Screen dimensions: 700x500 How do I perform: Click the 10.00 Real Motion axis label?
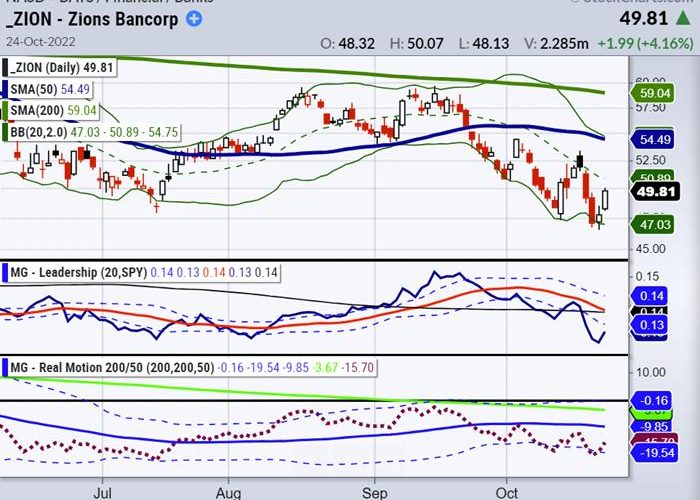coord(650,372)
